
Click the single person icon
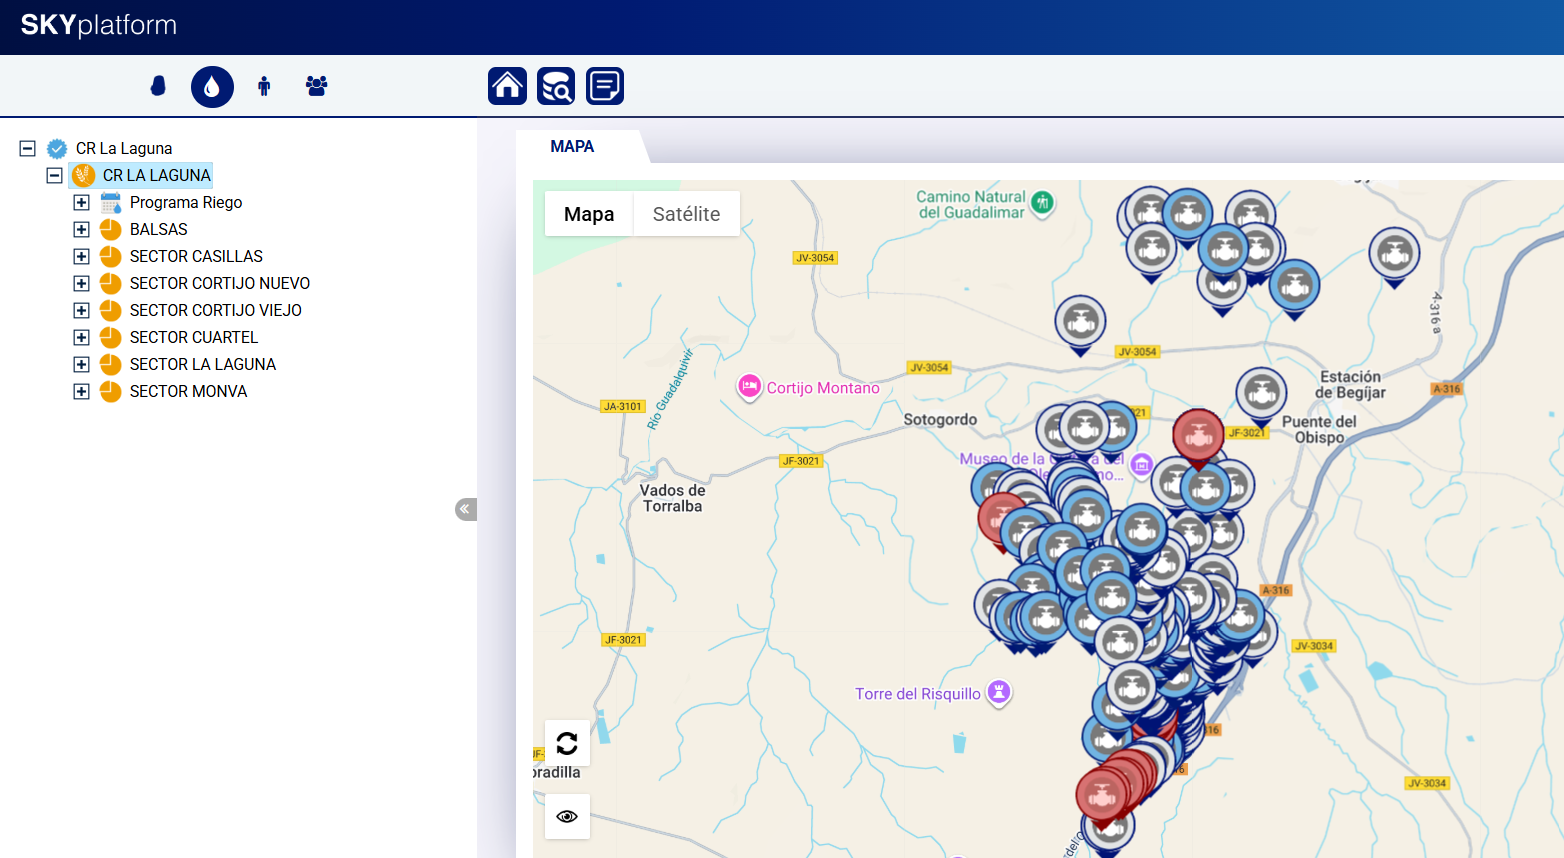coord(264,86)
